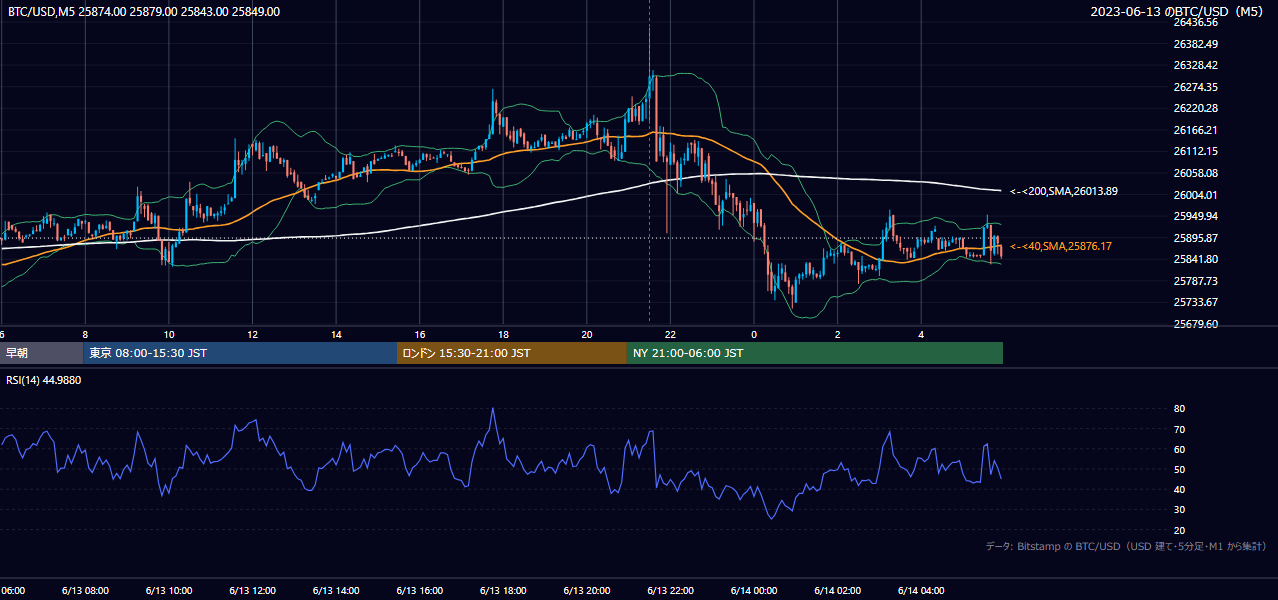This screenshot has height=600, width=1278.
Task: Click the 2023-06-13 chart title at top right
Action: click(x=1177, y=12)
